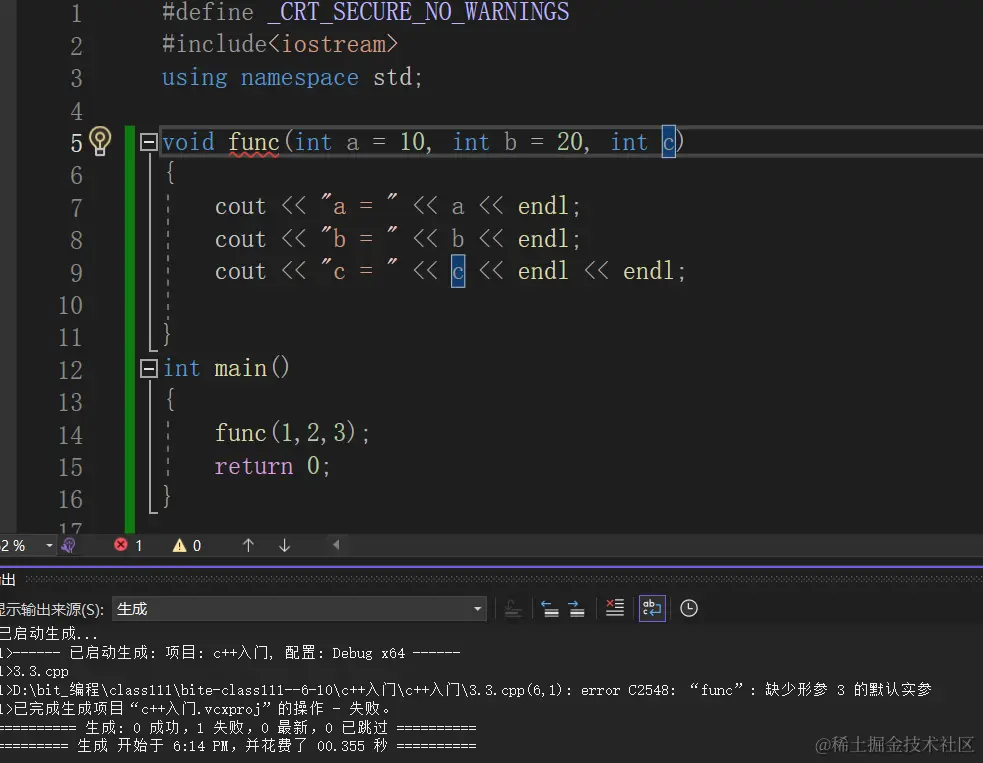
Task: Click the red error count indicator
Action: pos(128,545)
